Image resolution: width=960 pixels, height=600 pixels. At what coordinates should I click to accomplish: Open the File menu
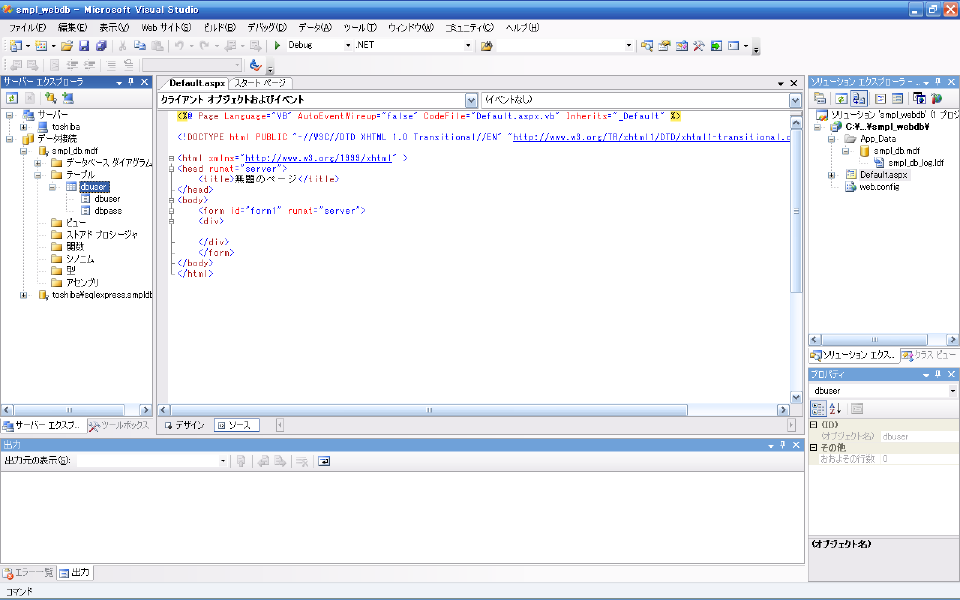[27, 28]
